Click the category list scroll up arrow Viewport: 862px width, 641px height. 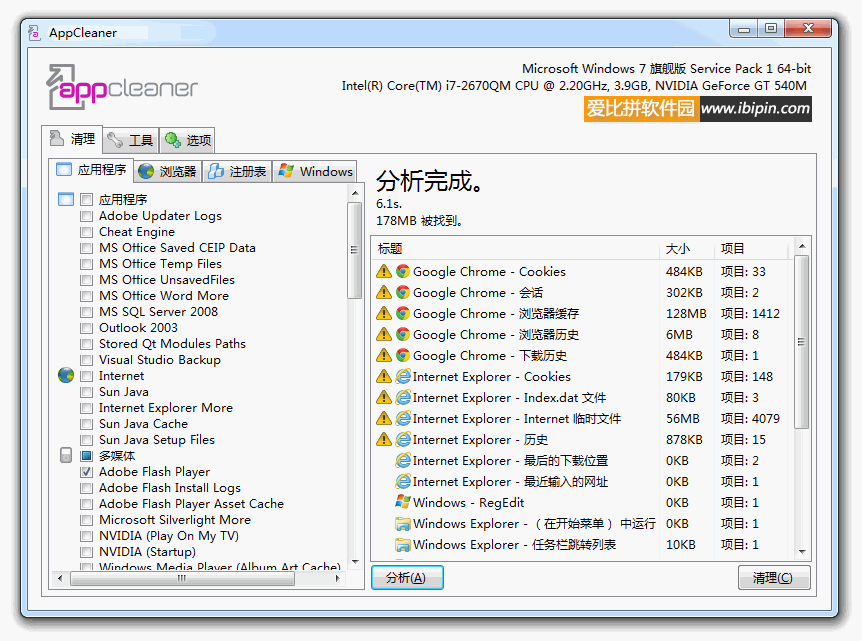[355, 194]
